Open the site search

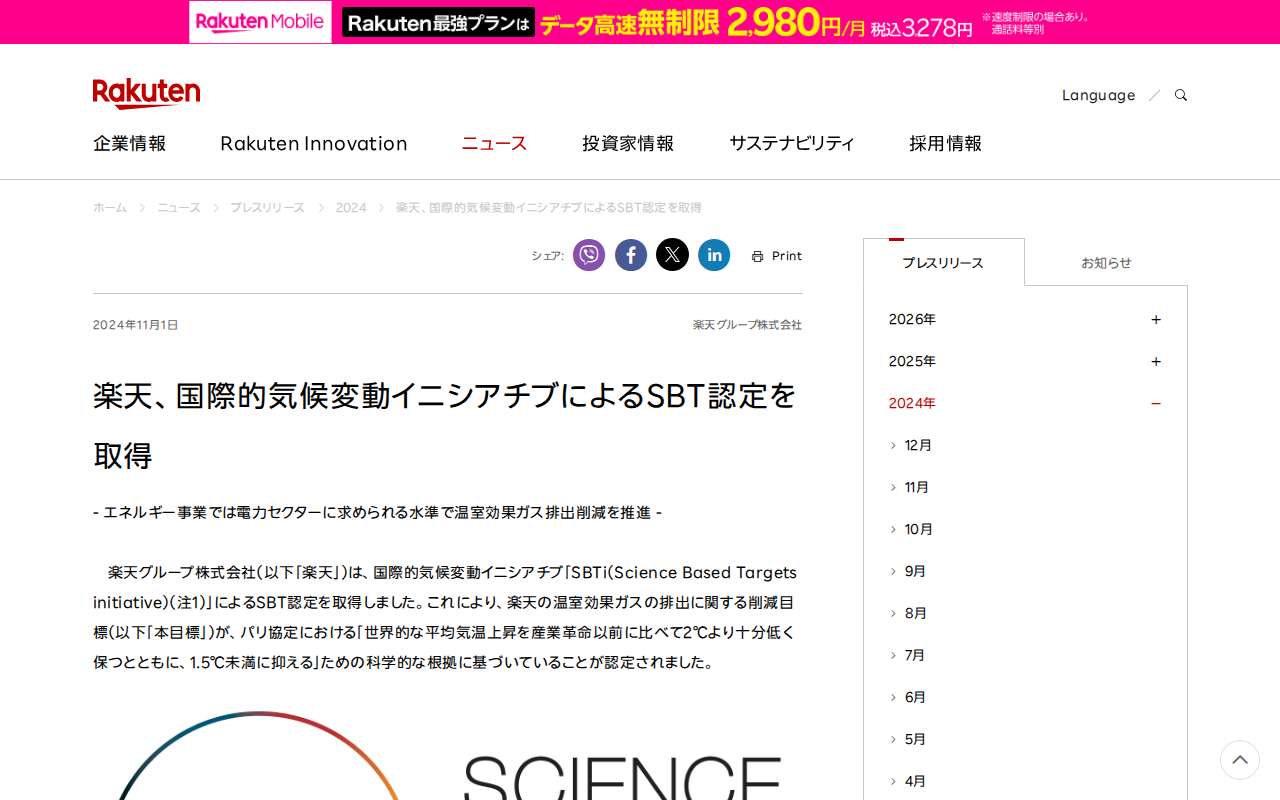tap(1180, 94)
